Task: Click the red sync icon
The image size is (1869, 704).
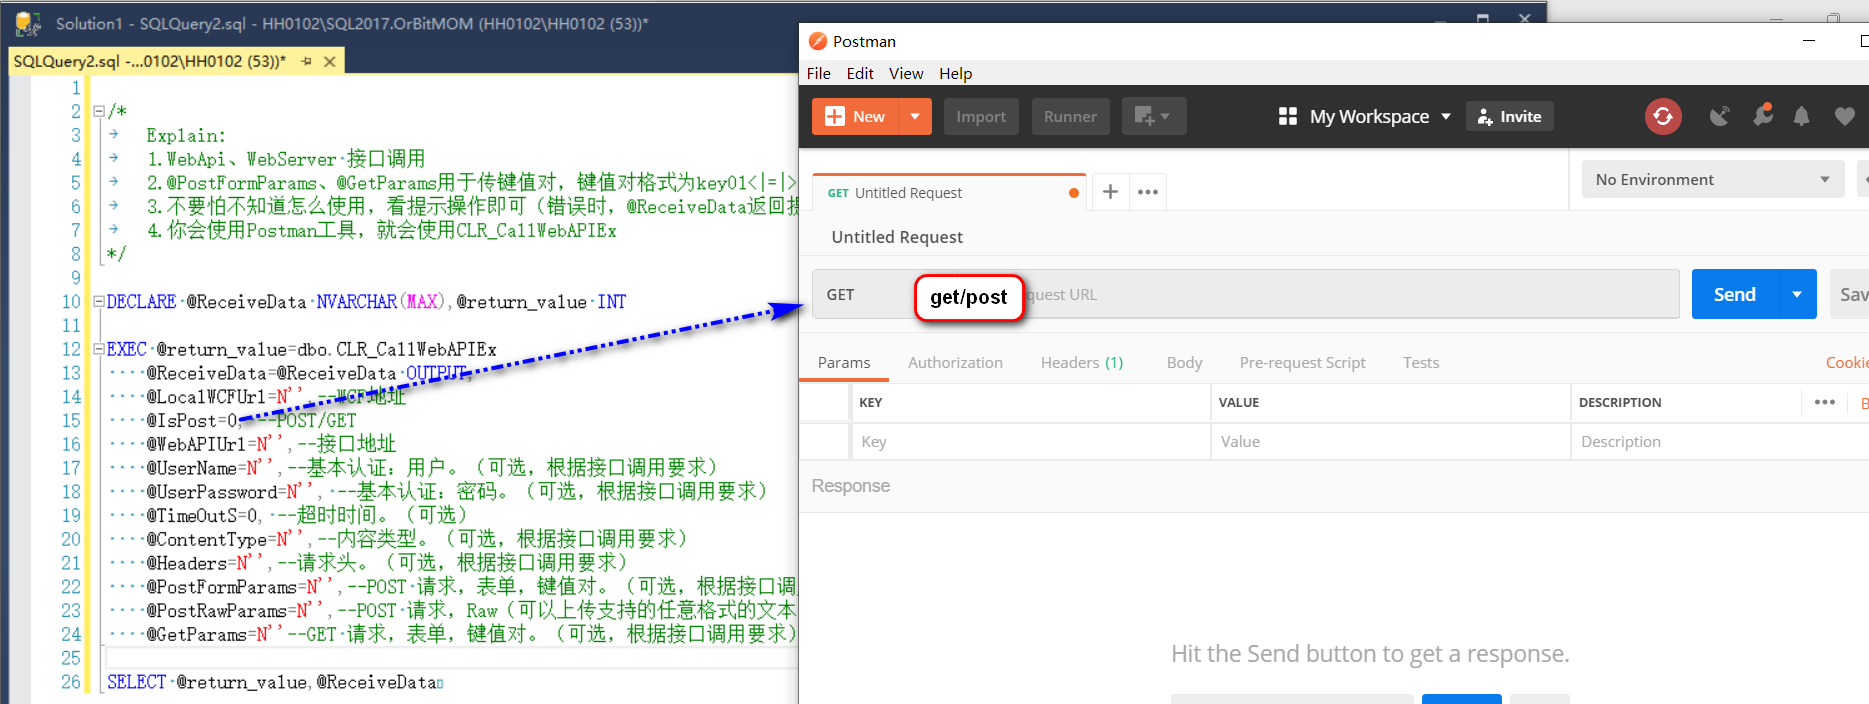Action: coord(1663,116)
